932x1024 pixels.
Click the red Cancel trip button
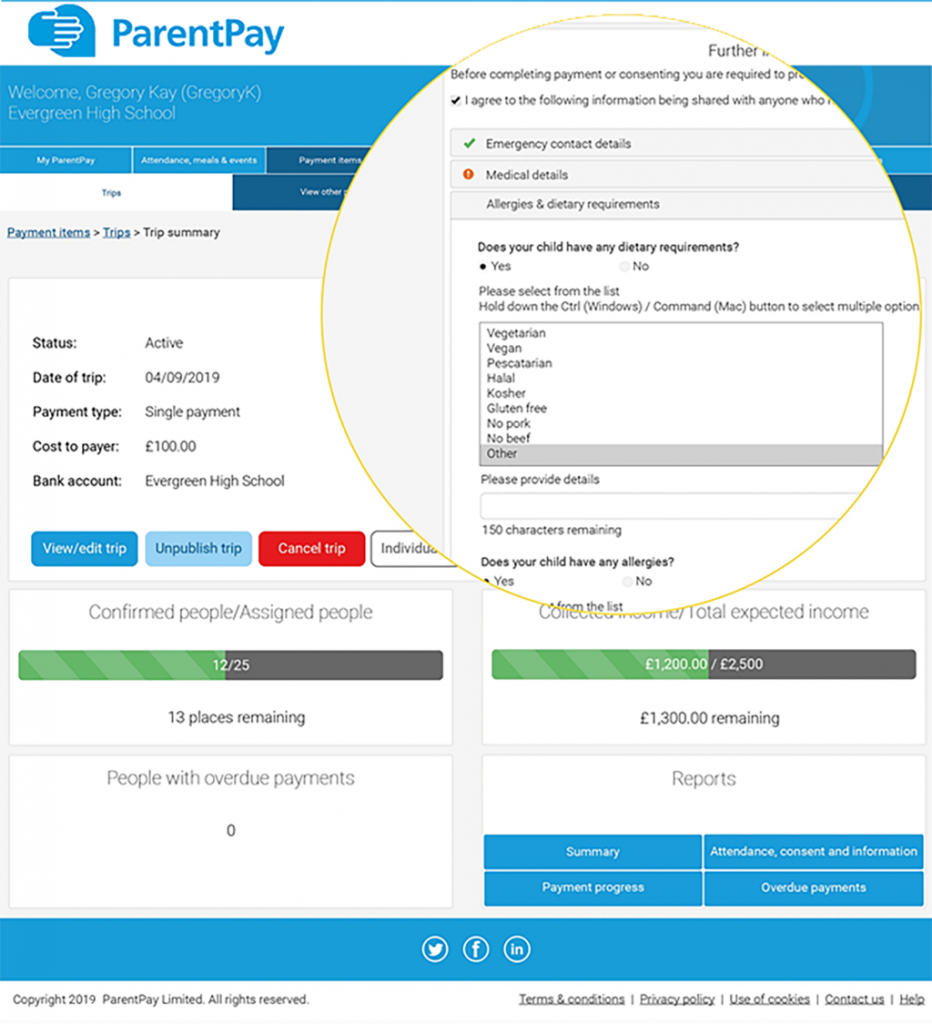(x=312, y=549)
